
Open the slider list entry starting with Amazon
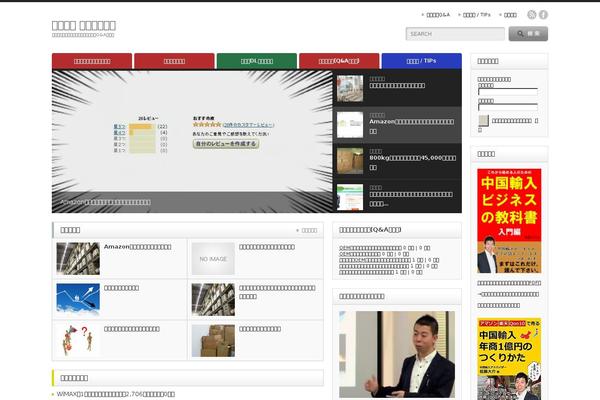point(398,125)
